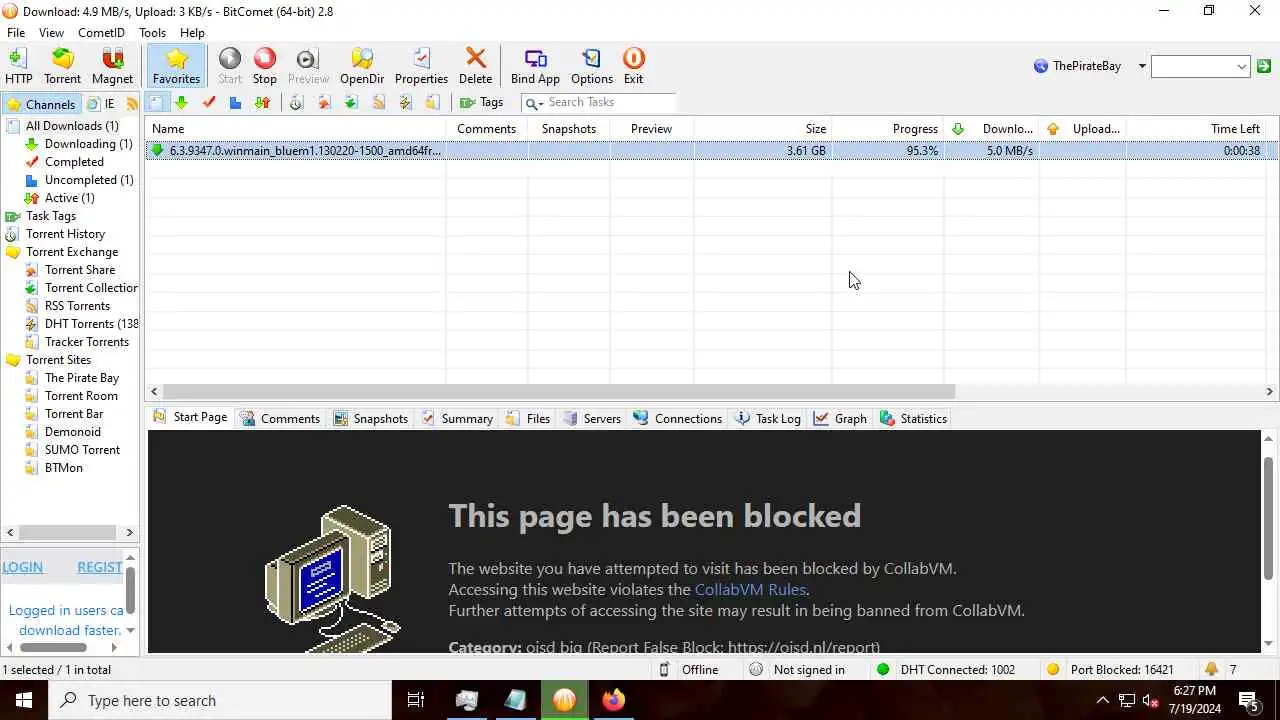
Task: Sort tasks by Size column header
Action: click(x=762, y=129)
